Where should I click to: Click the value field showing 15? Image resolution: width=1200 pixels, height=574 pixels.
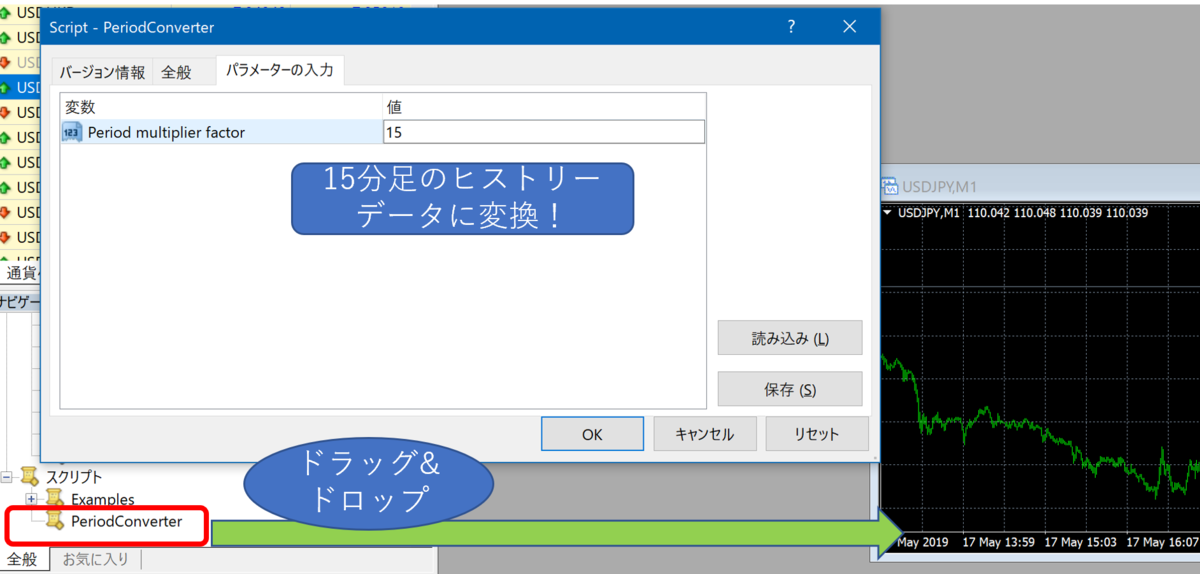coord(544,132)
